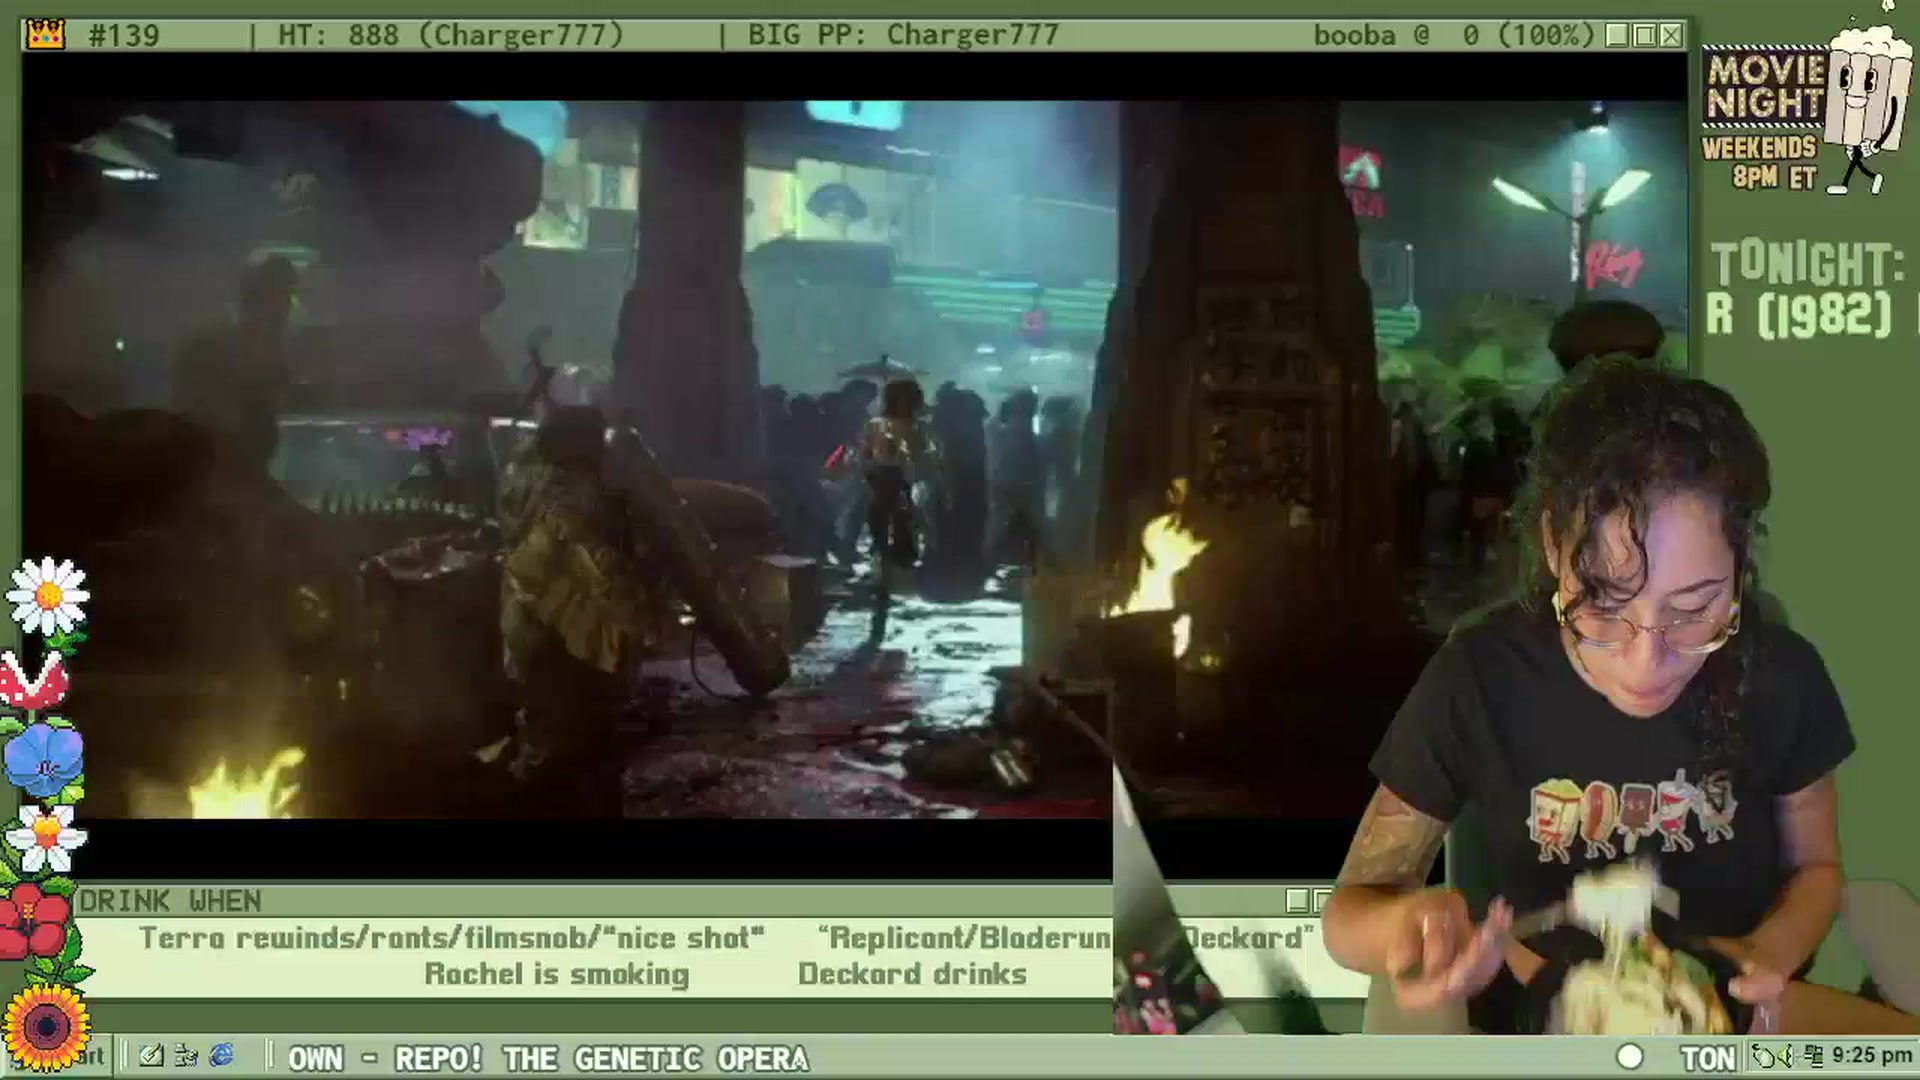Image resolution: width=1920 pixels, height=1080 pixels.
Task: Click the 'DRINK WHEN' panel title
Action: click(x=171, y=901)
